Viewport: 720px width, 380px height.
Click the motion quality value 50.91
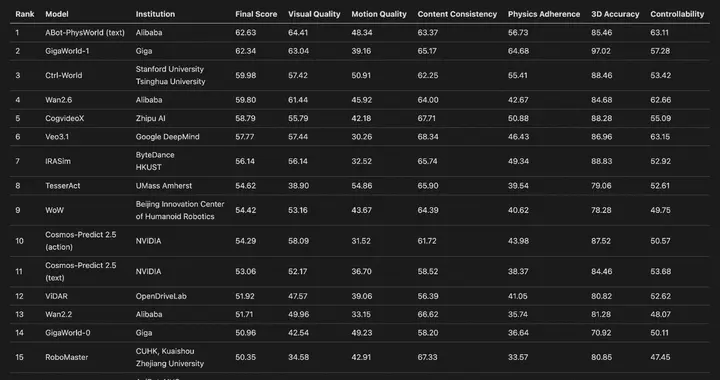click(x=361, y=75)
